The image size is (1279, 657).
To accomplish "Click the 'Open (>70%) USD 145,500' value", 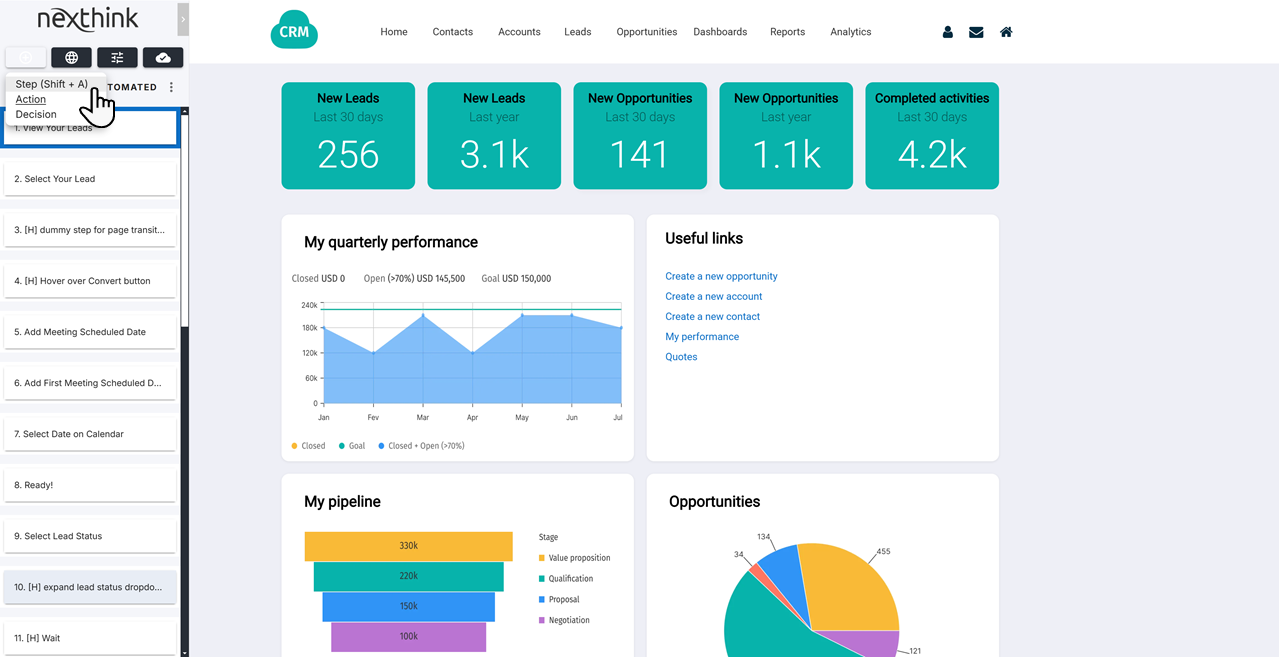I will point(414,278).
